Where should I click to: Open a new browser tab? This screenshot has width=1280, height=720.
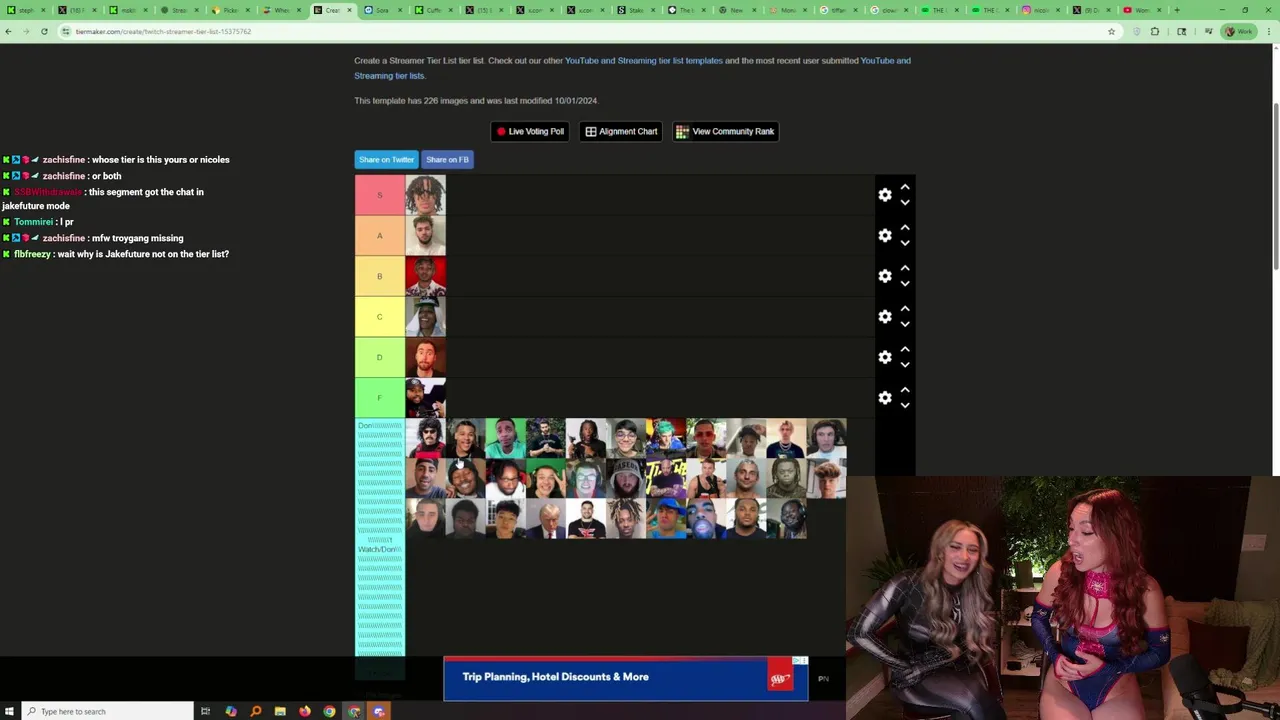pos(1177,10)
